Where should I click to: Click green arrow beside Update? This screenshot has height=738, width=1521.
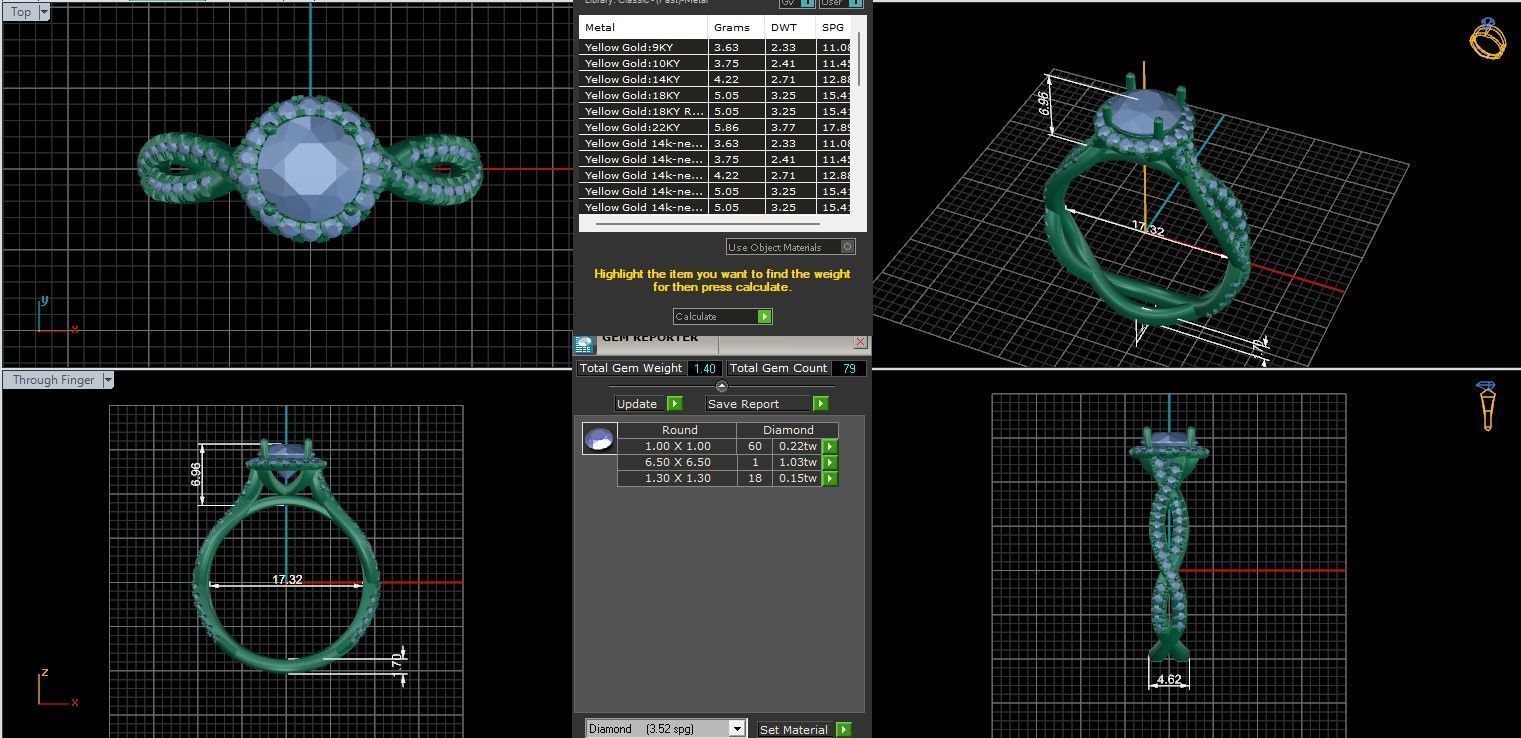(675, 404)
